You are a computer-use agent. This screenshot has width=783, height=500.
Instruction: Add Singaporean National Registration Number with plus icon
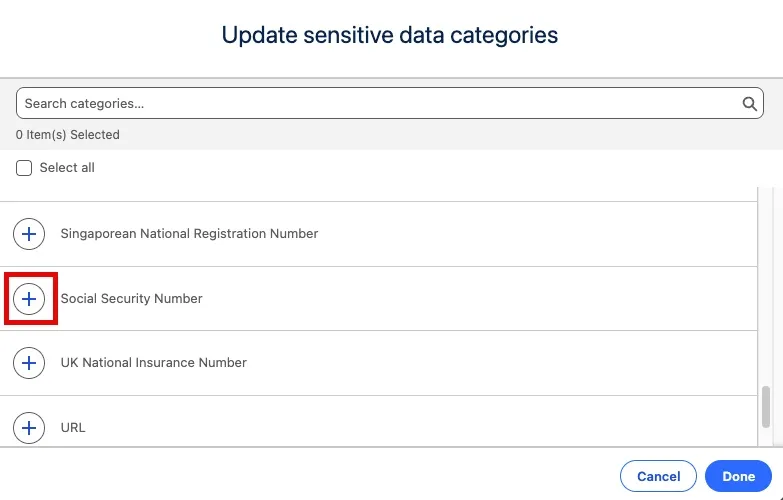coord(29,234)
